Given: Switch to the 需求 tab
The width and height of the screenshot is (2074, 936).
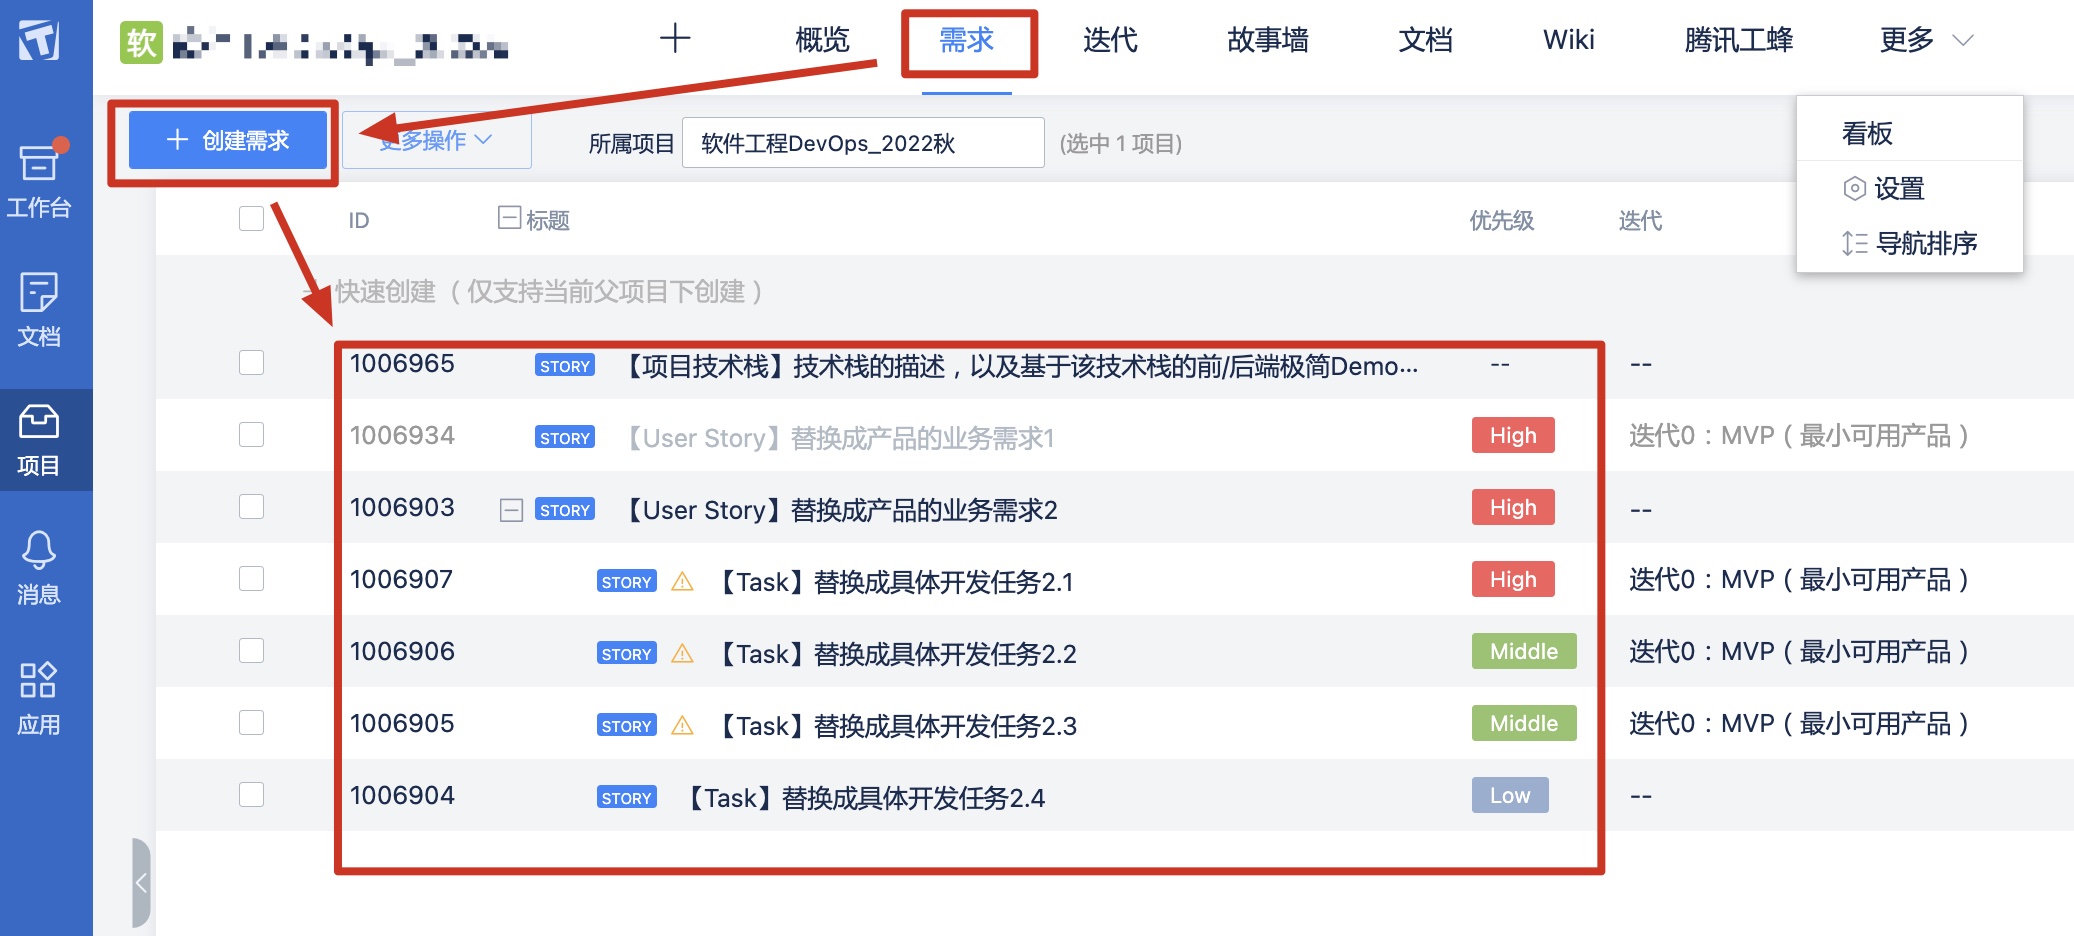Looking at the screenshot, I should coord(967,40).
